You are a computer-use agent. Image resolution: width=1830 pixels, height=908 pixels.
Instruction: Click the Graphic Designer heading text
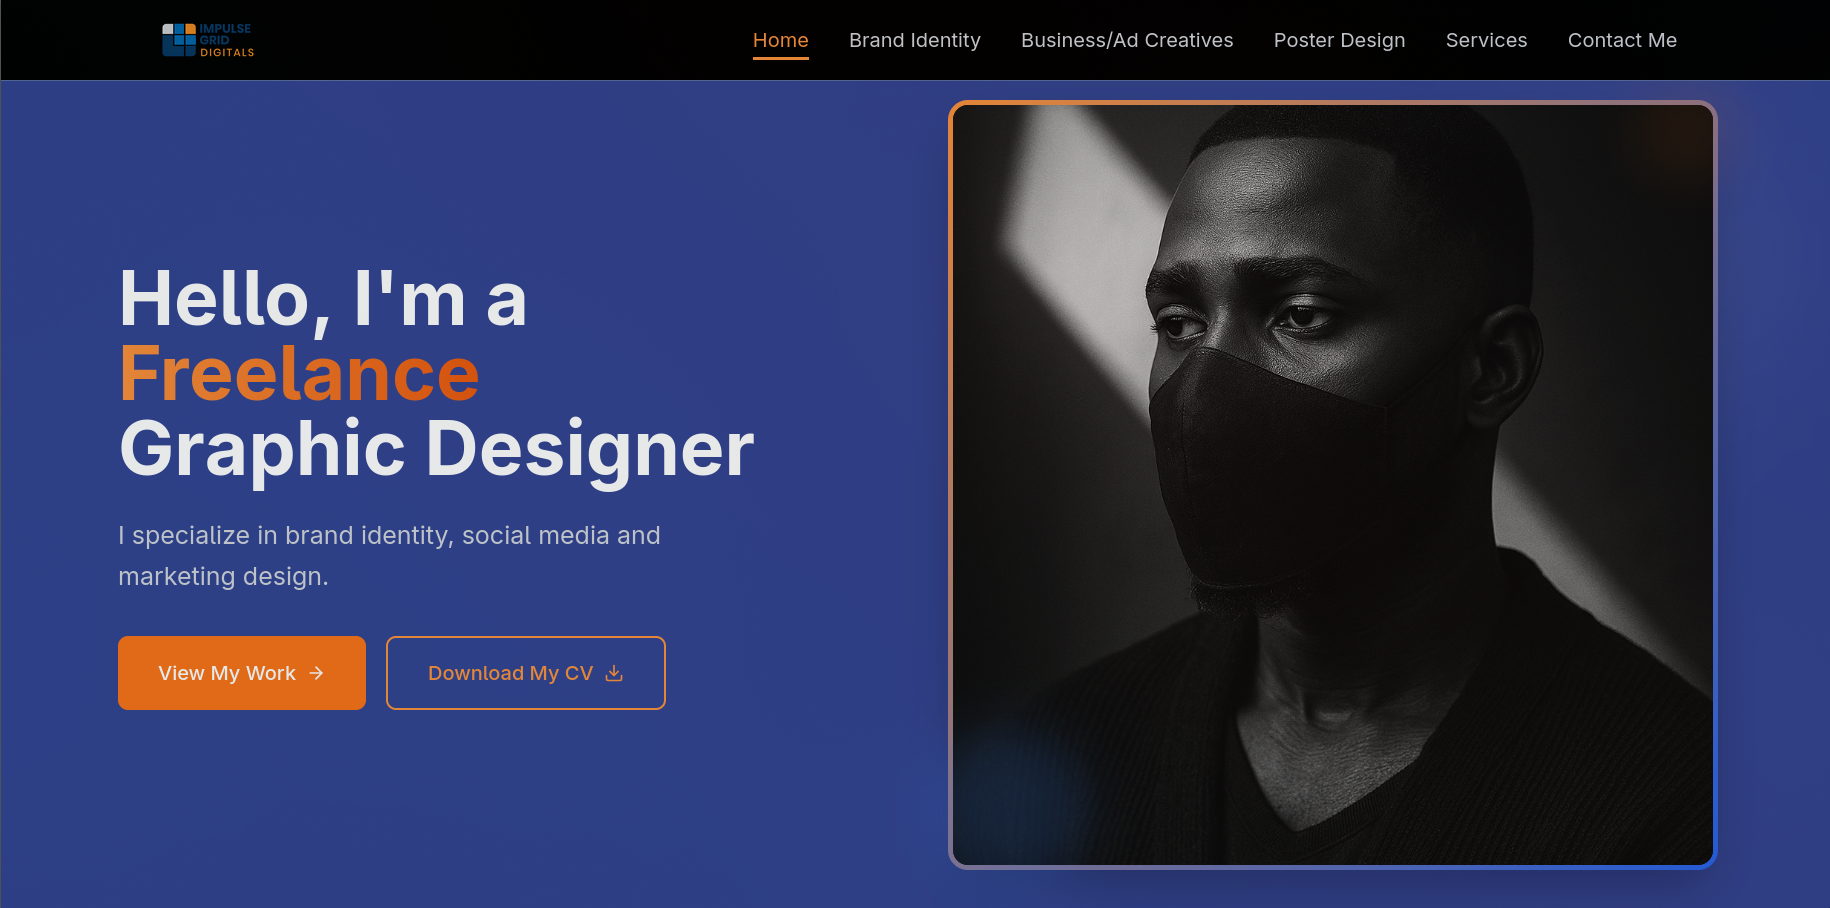click(436, 450)
